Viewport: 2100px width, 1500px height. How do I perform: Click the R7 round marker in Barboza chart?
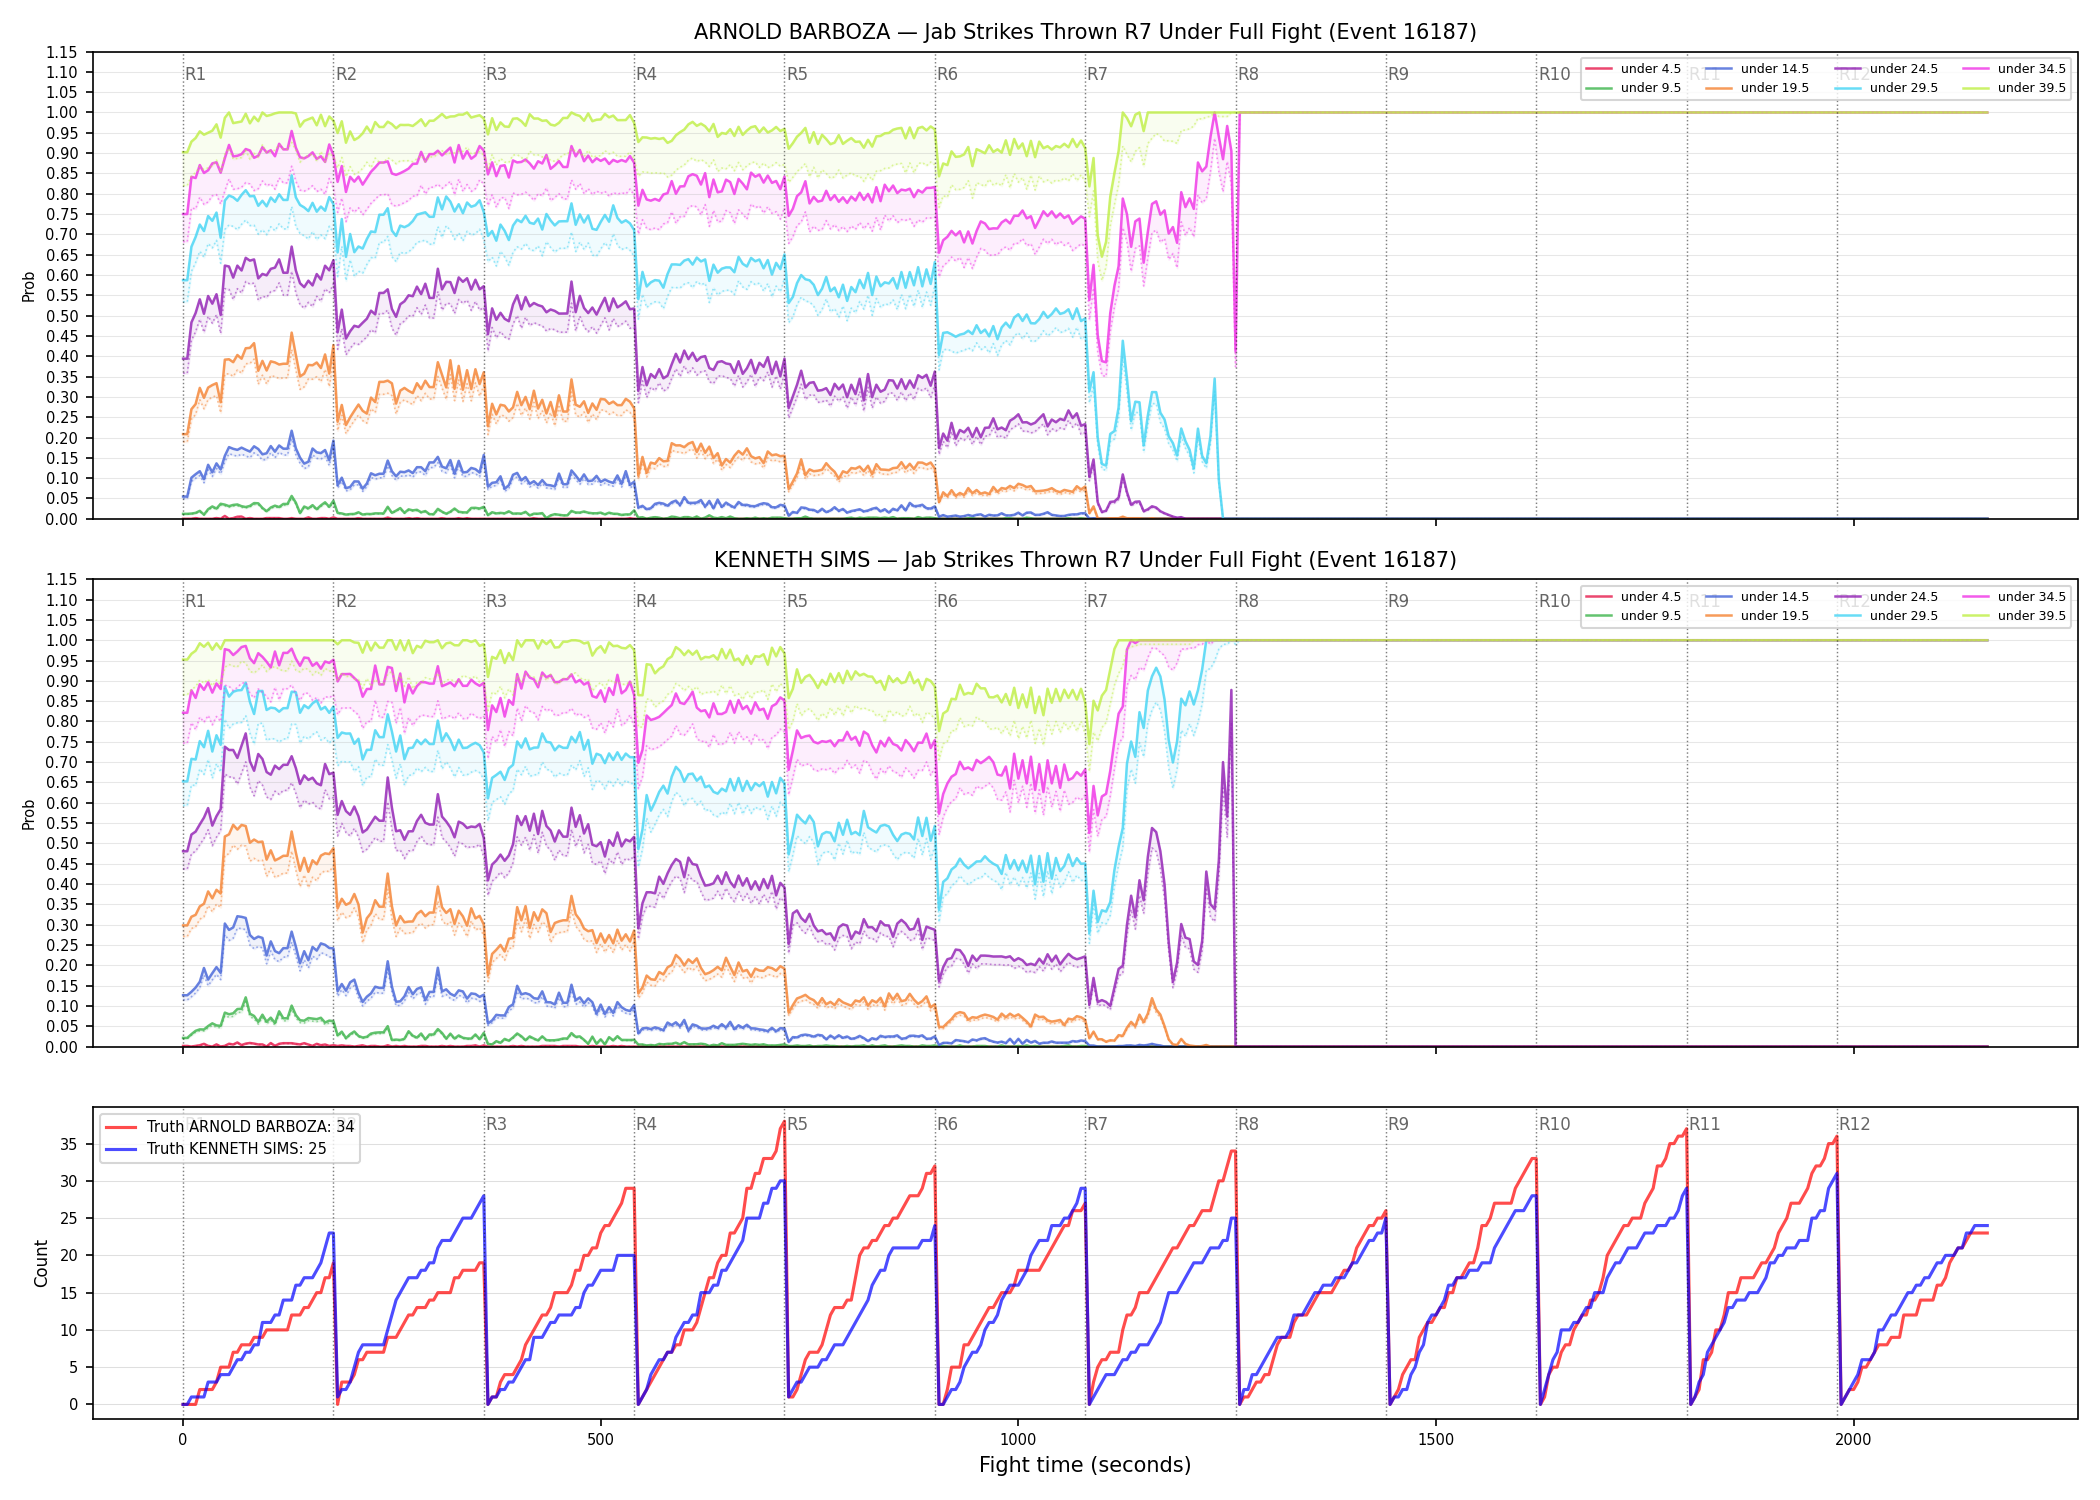pos(1097,74)
